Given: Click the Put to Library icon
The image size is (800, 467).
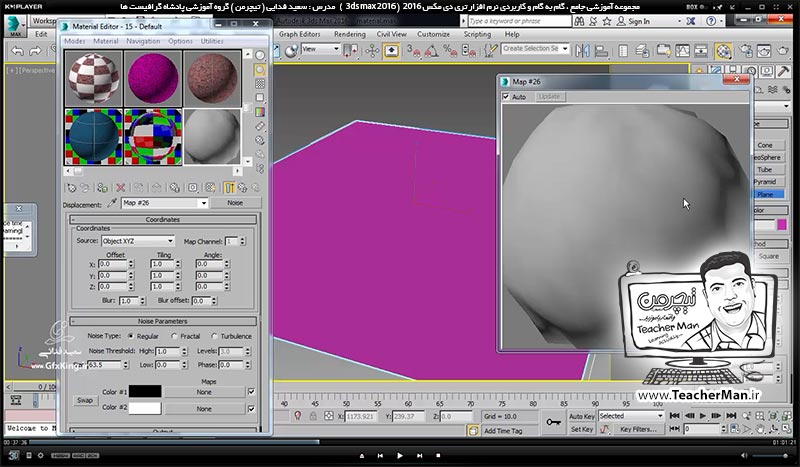Looking at the screenshot, I should pos(174,188).
